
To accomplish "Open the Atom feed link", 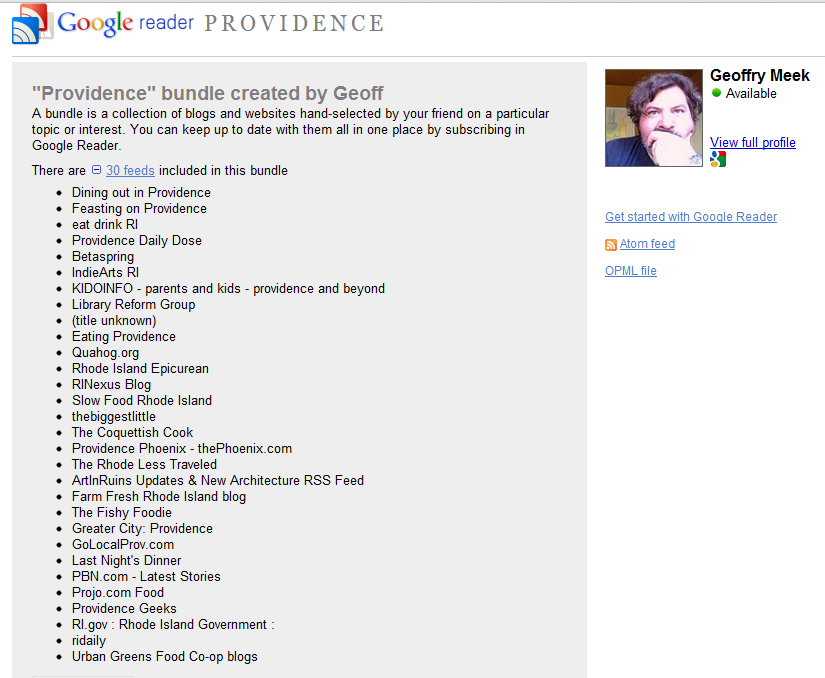I will 647,244.
